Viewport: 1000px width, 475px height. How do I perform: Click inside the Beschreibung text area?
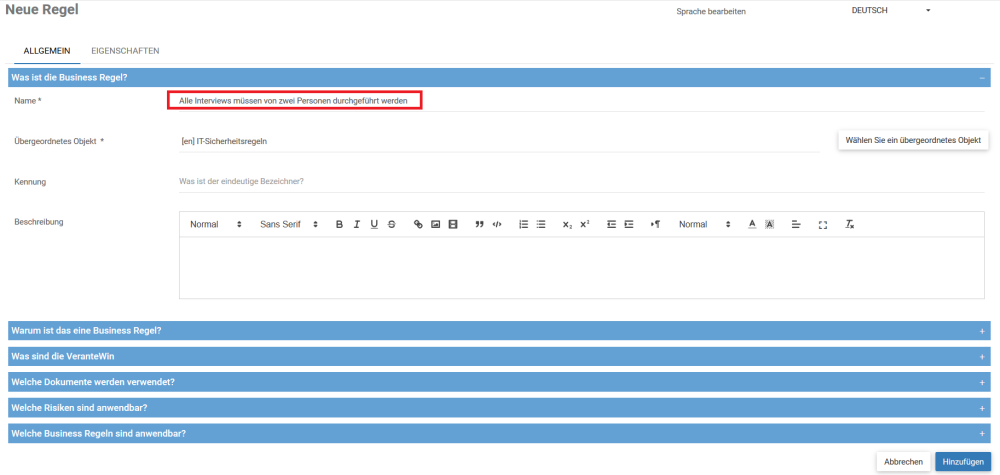tap(582, 268)
